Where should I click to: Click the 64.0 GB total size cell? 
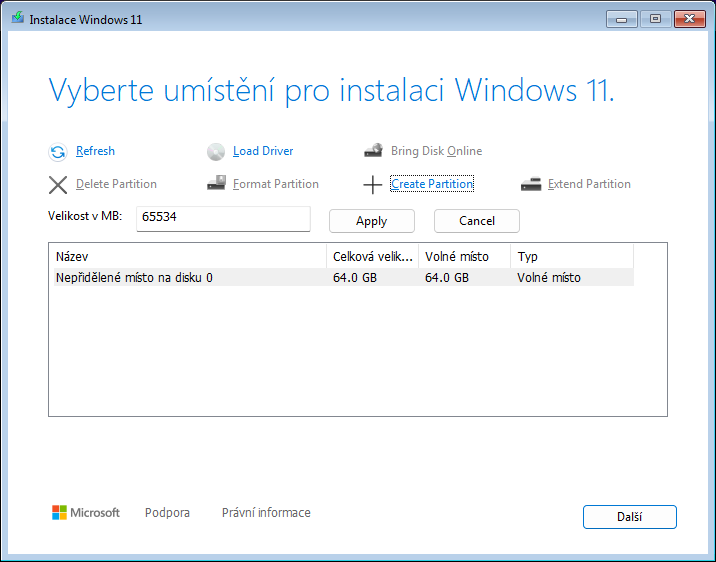click(x=355, y=278)
